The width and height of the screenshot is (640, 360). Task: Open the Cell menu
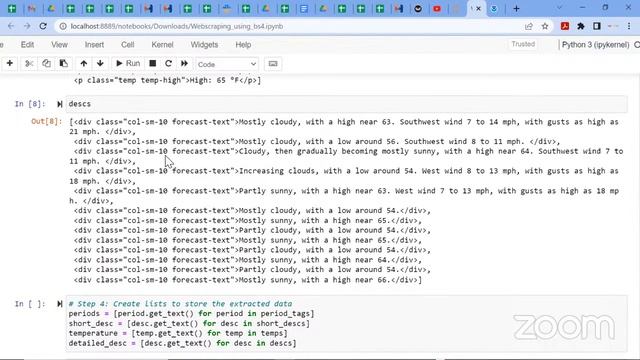click(x=127, y=45)
